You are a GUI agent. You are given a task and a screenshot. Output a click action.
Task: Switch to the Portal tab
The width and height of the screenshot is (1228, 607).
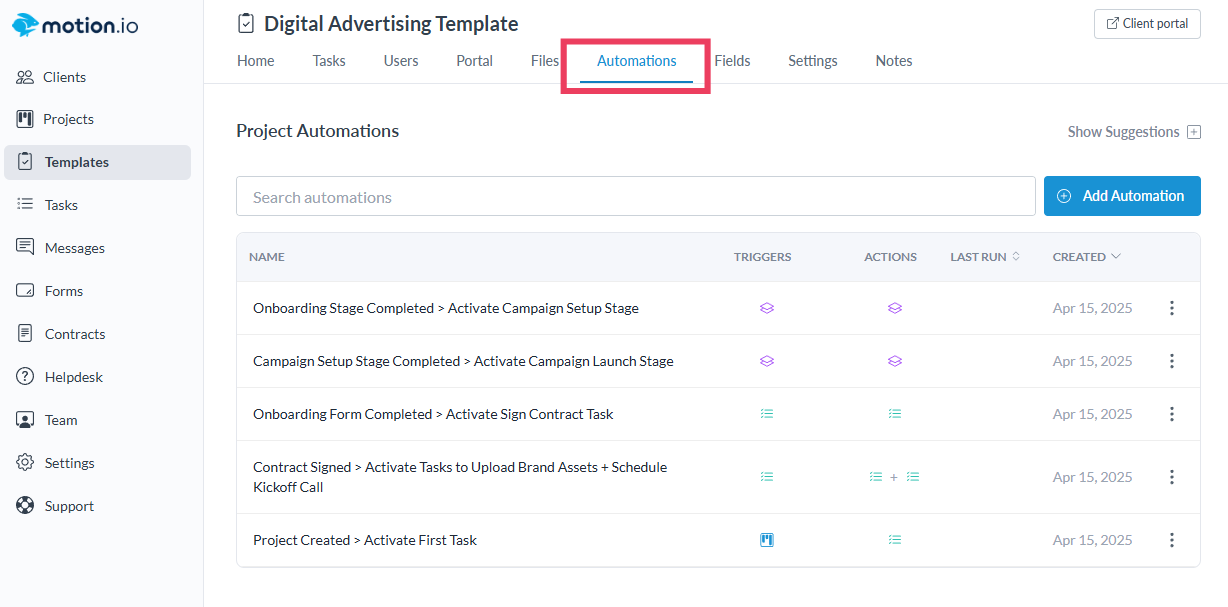coord(474,61)
